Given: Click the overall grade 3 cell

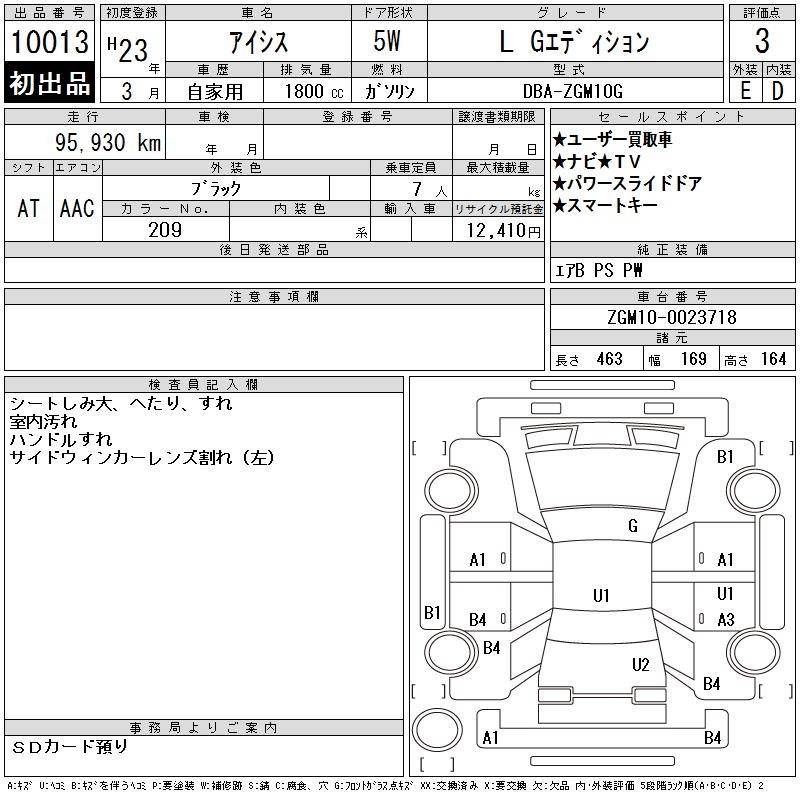Looking at the screenshot, I should [762, 41].
